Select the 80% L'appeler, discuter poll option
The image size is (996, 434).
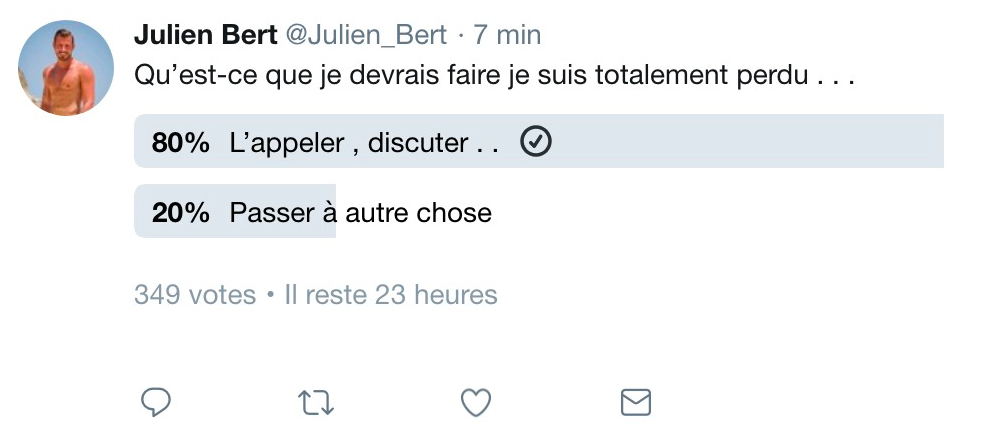tap(539, 141)
